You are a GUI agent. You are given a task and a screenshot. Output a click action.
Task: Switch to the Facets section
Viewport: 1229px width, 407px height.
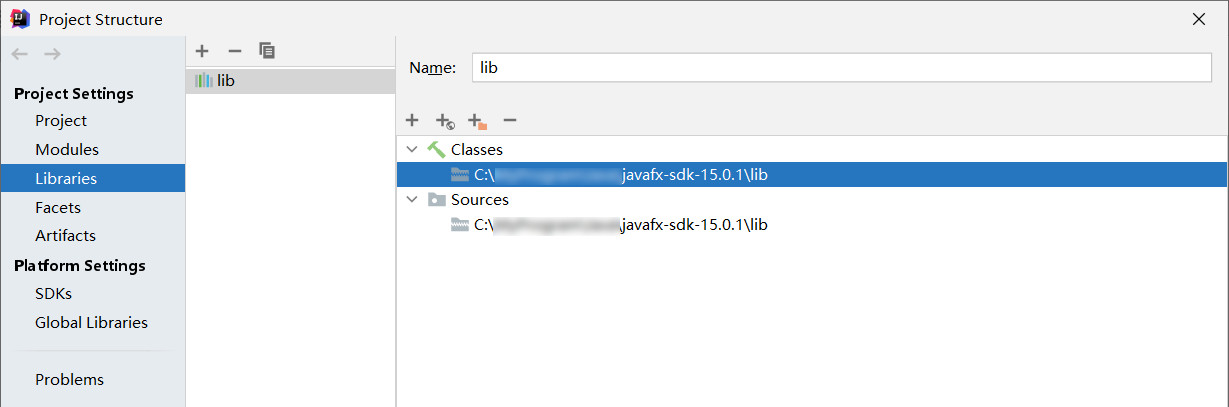pyautogui.click(x=58, y=207)
